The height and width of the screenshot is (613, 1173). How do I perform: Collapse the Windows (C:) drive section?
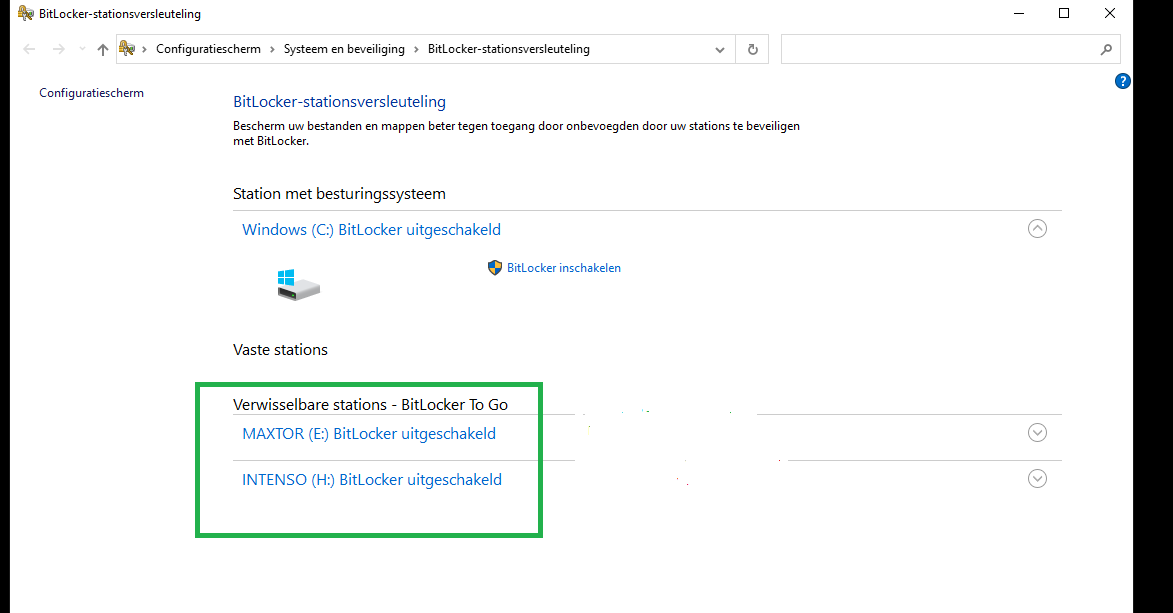[x=1037, y=228]
